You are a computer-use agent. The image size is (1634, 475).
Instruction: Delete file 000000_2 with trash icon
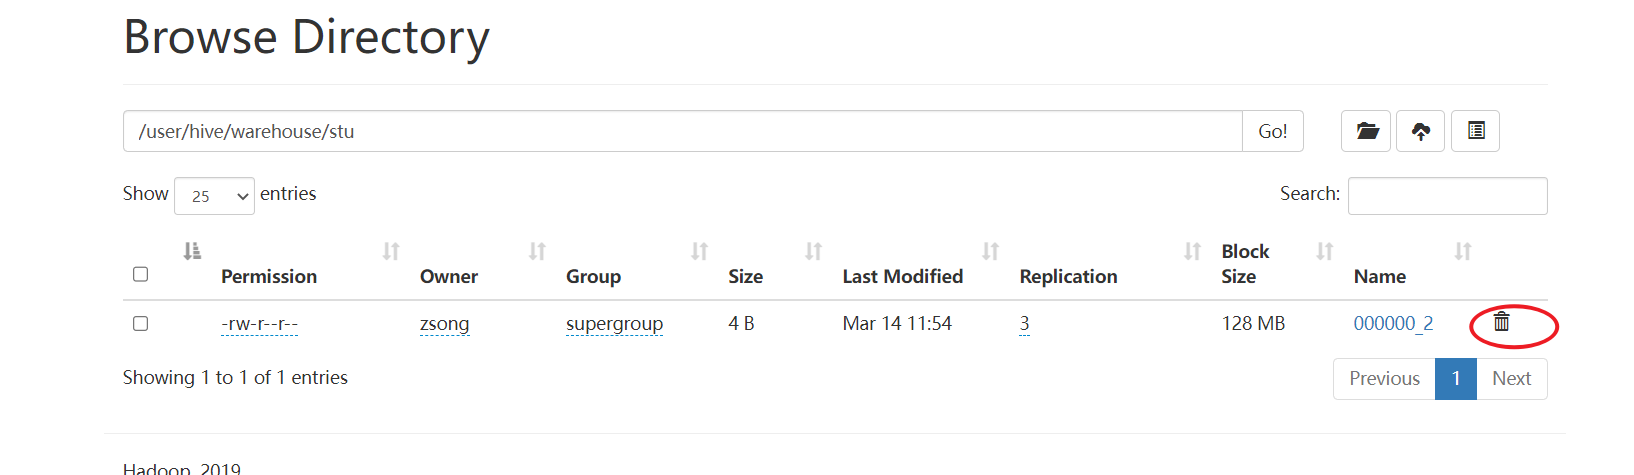coord(1501,322)
